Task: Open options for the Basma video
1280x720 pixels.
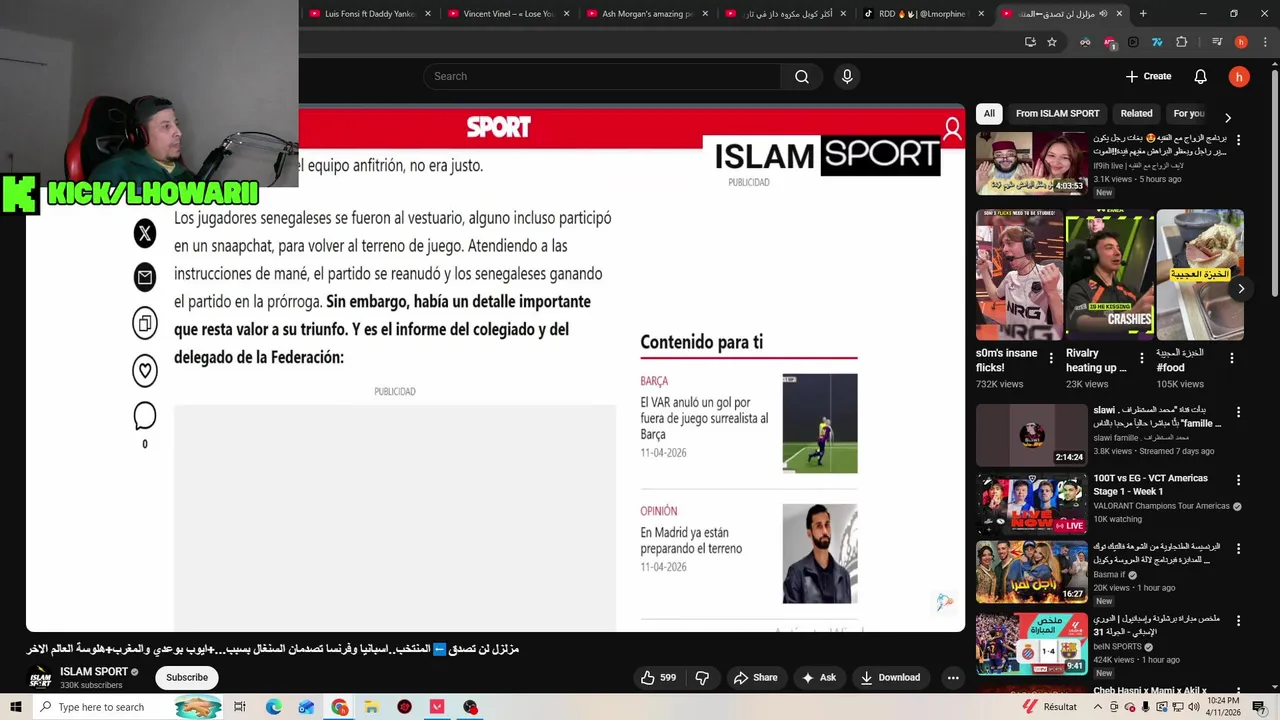Action: coord(1239,549)
